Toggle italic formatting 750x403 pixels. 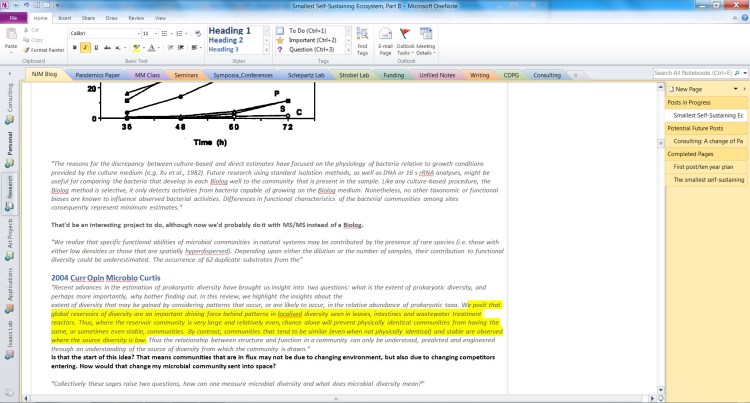tap(85, 47)
